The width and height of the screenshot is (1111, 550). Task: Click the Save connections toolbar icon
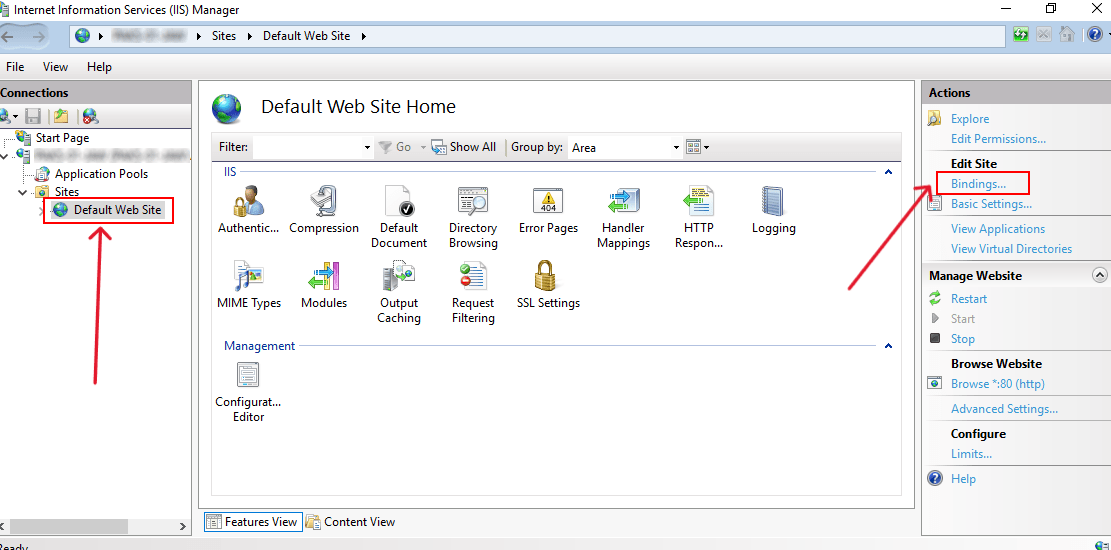tap(33, 116)
